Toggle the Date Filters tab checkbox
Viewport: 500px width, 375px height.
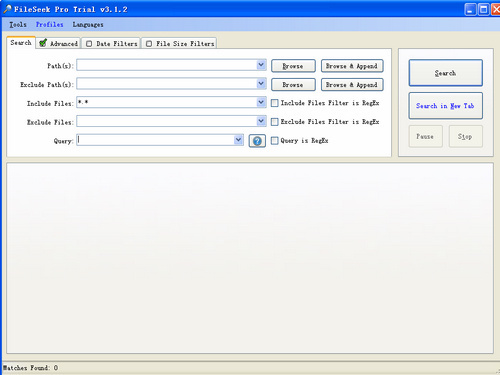(89, 44)
